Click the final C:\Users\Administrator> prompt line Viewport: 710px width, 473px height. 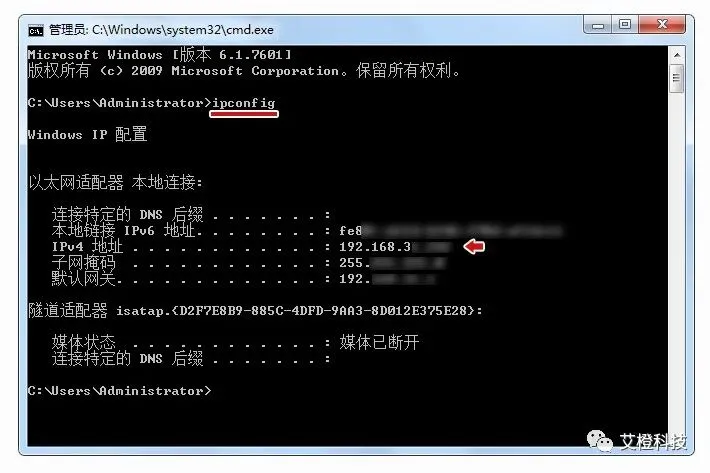point(120,391)
